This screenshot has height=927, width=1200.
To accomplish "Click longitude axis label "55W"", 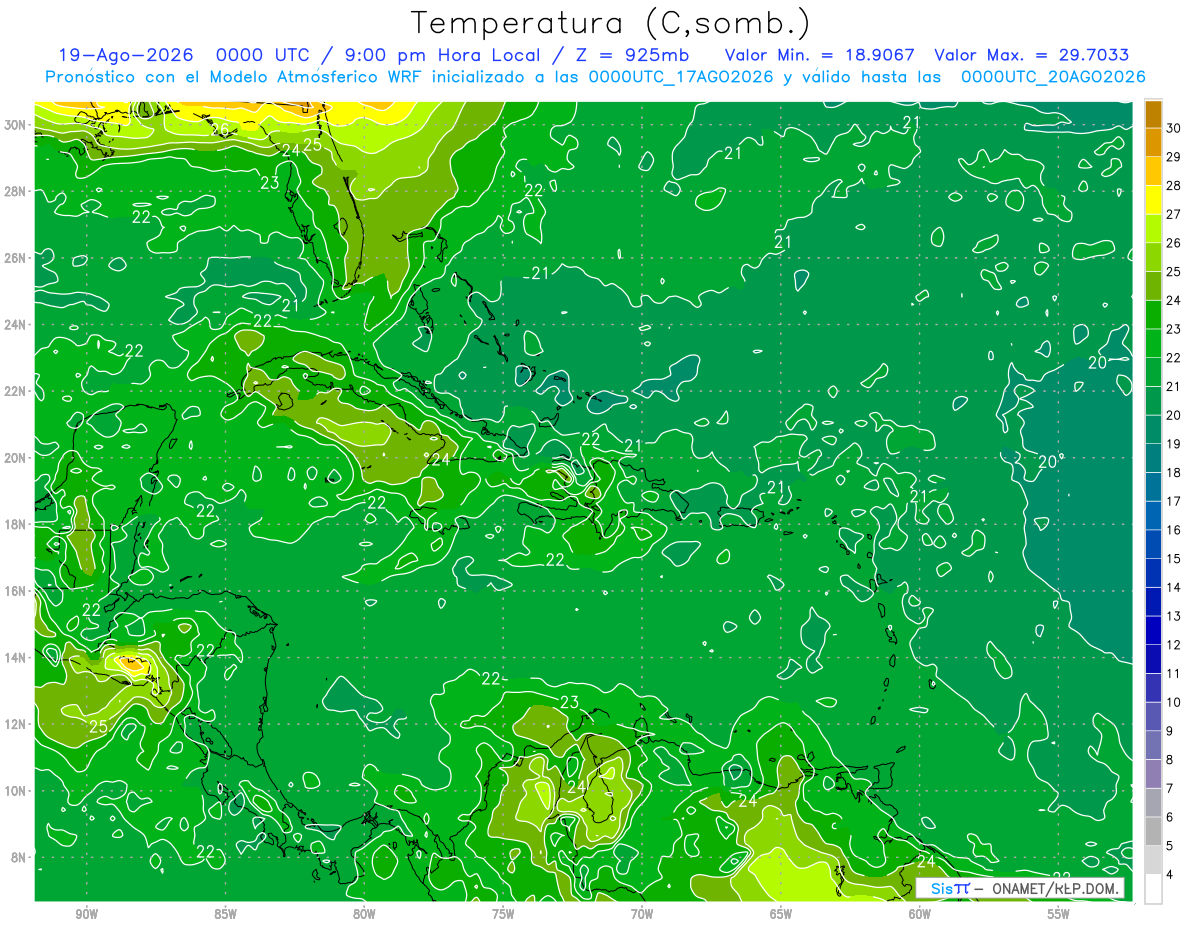I will [1059, 914].
